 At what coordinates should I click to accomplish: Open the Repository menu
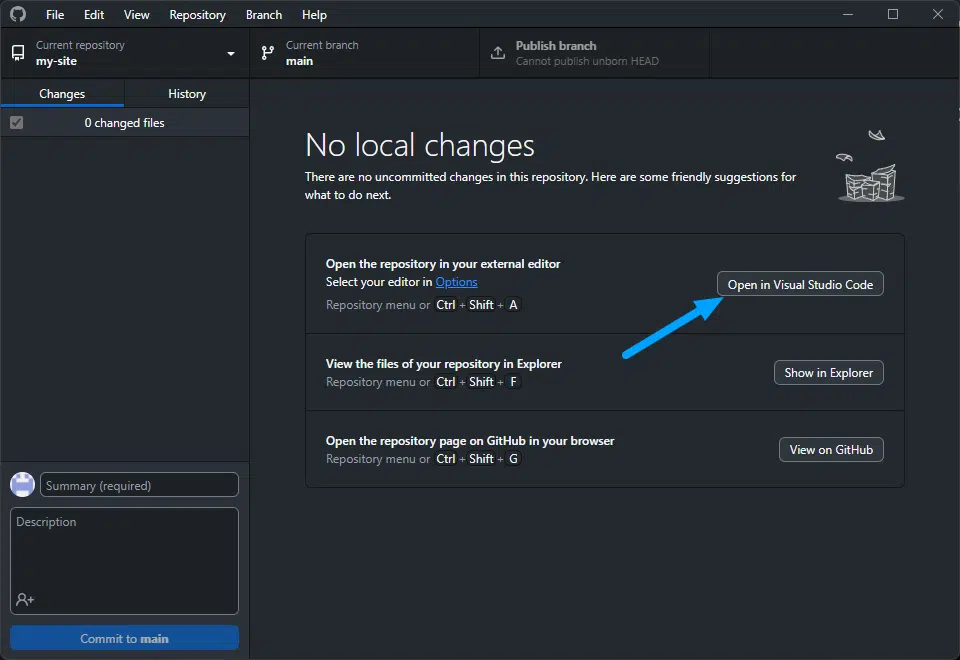(197, 15)
